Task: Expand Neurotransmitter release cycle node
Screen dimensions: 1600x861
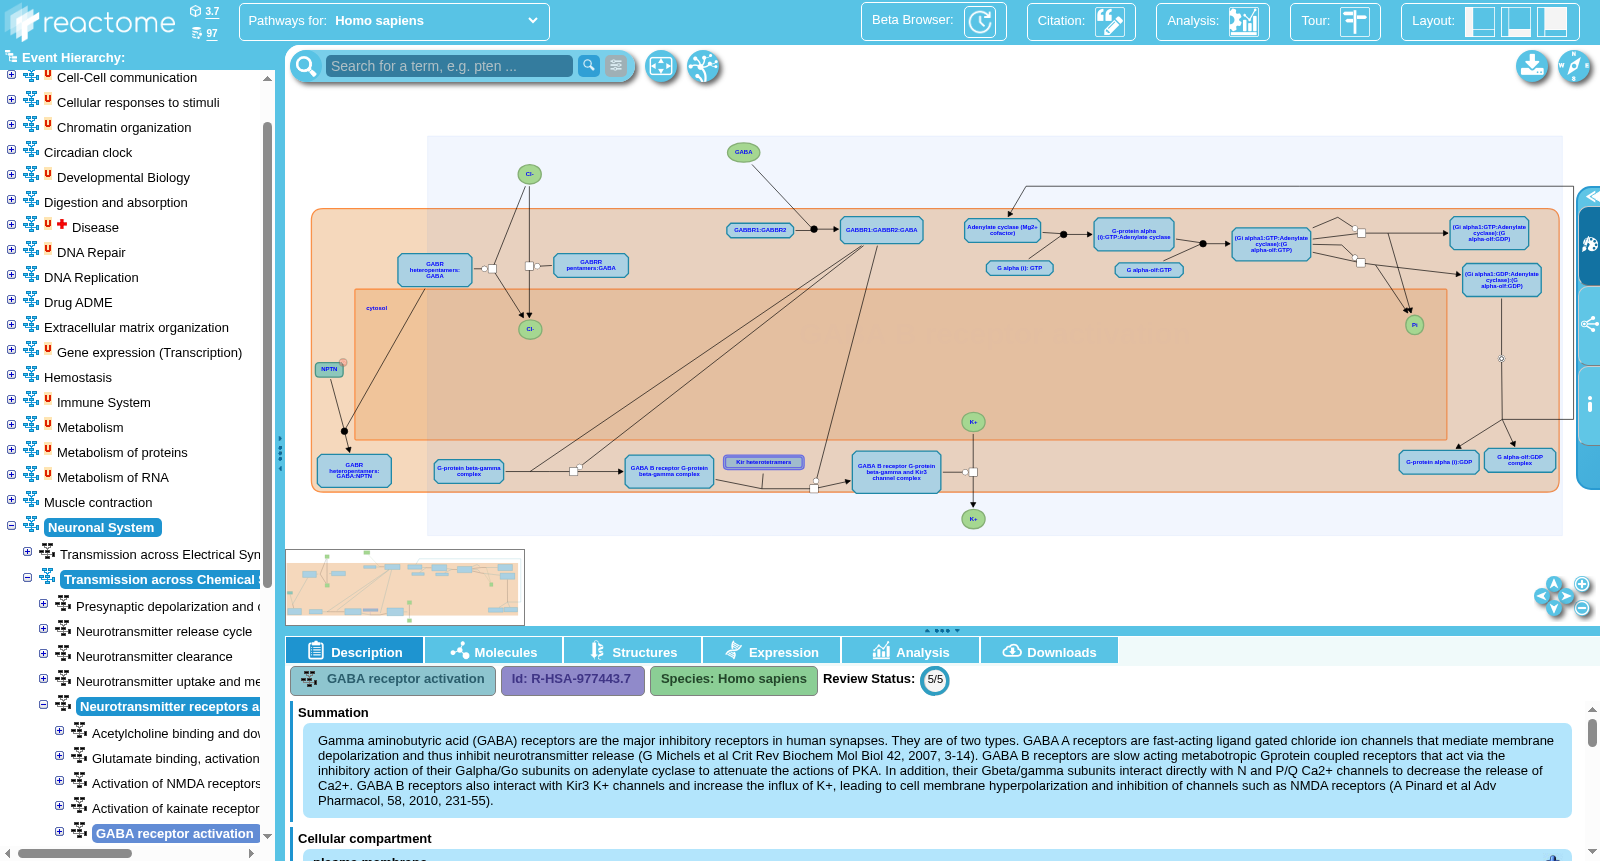Action: point(43,629)
